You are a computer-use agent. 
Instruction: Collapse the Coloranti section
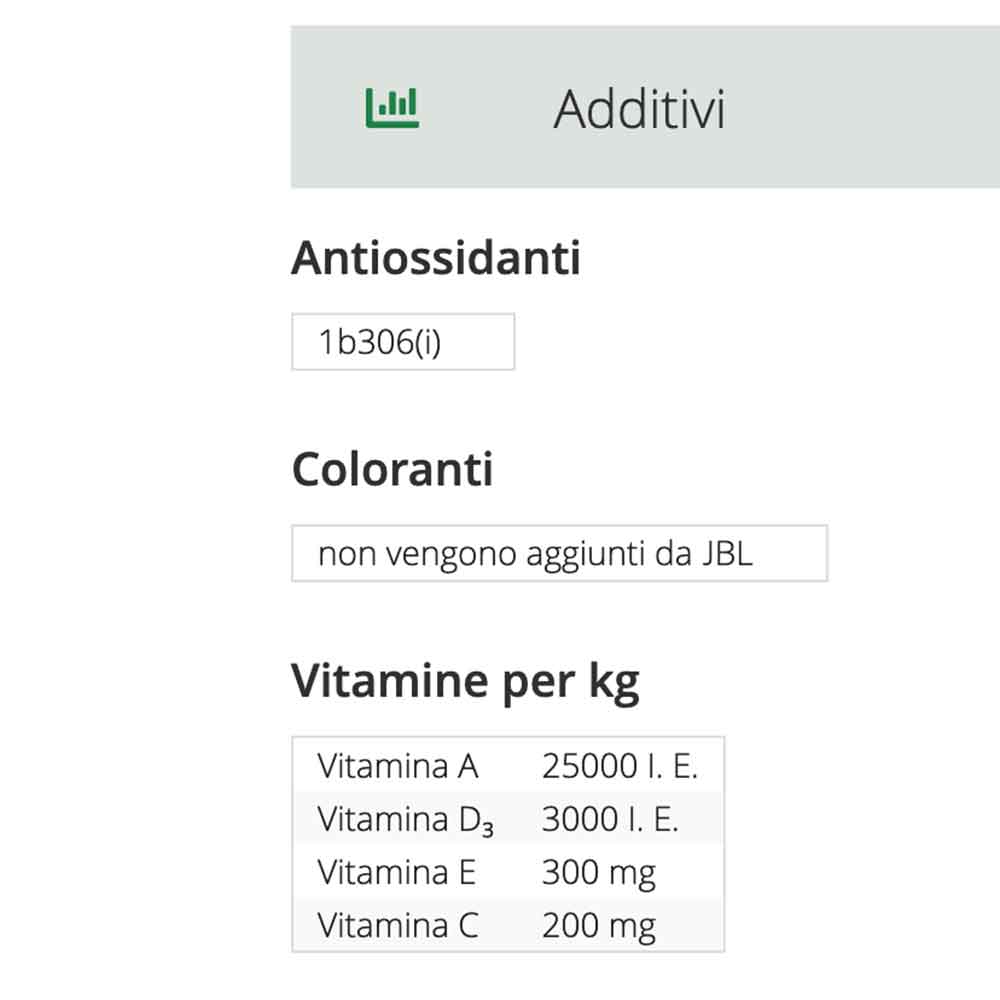click(x=392, y=469)
